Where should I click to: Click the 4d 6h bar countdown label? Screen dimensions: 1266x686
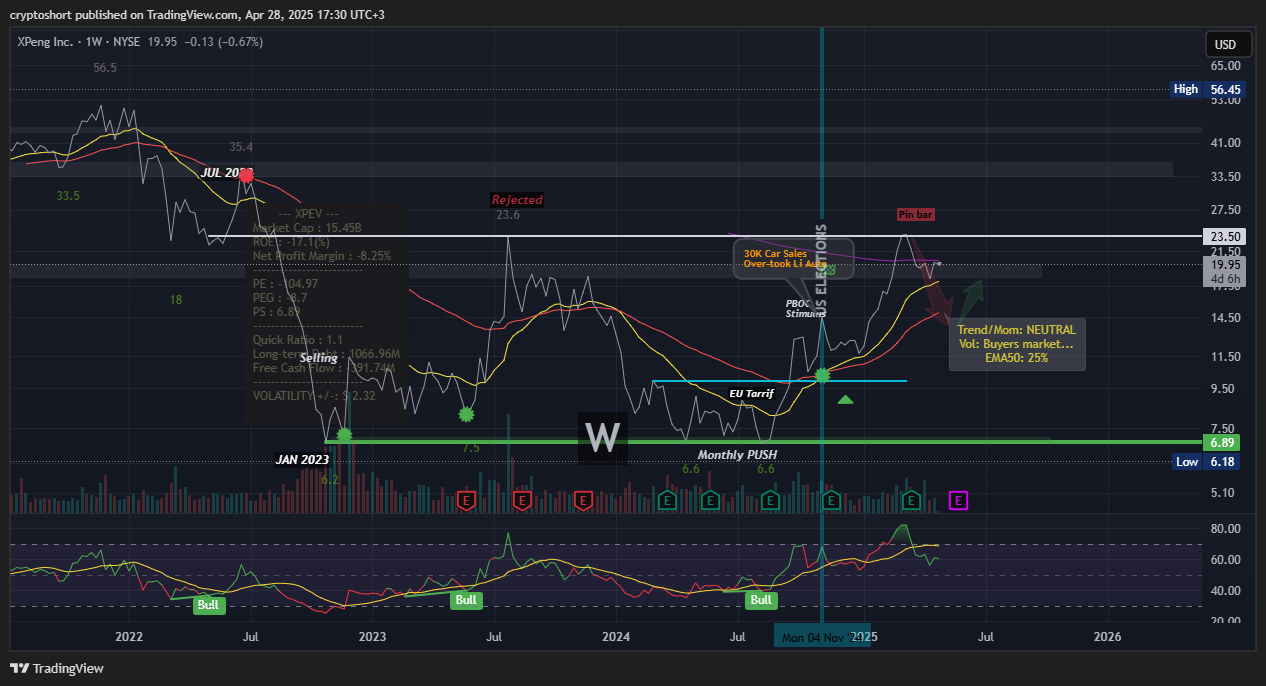[1225, 279]
